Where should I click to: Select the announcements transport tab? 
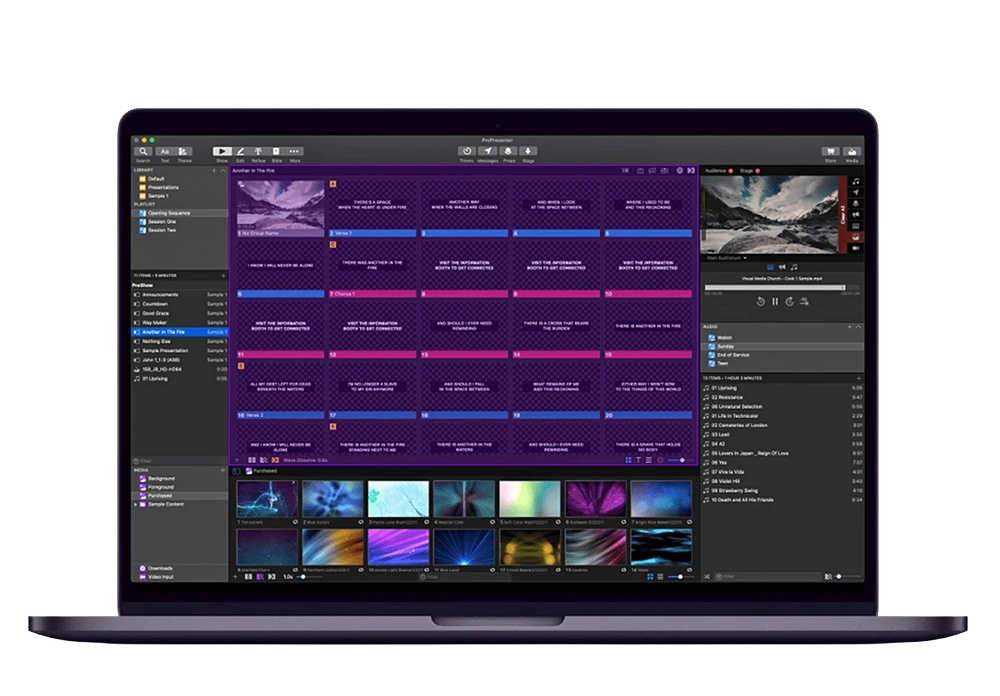coord(782,267)
